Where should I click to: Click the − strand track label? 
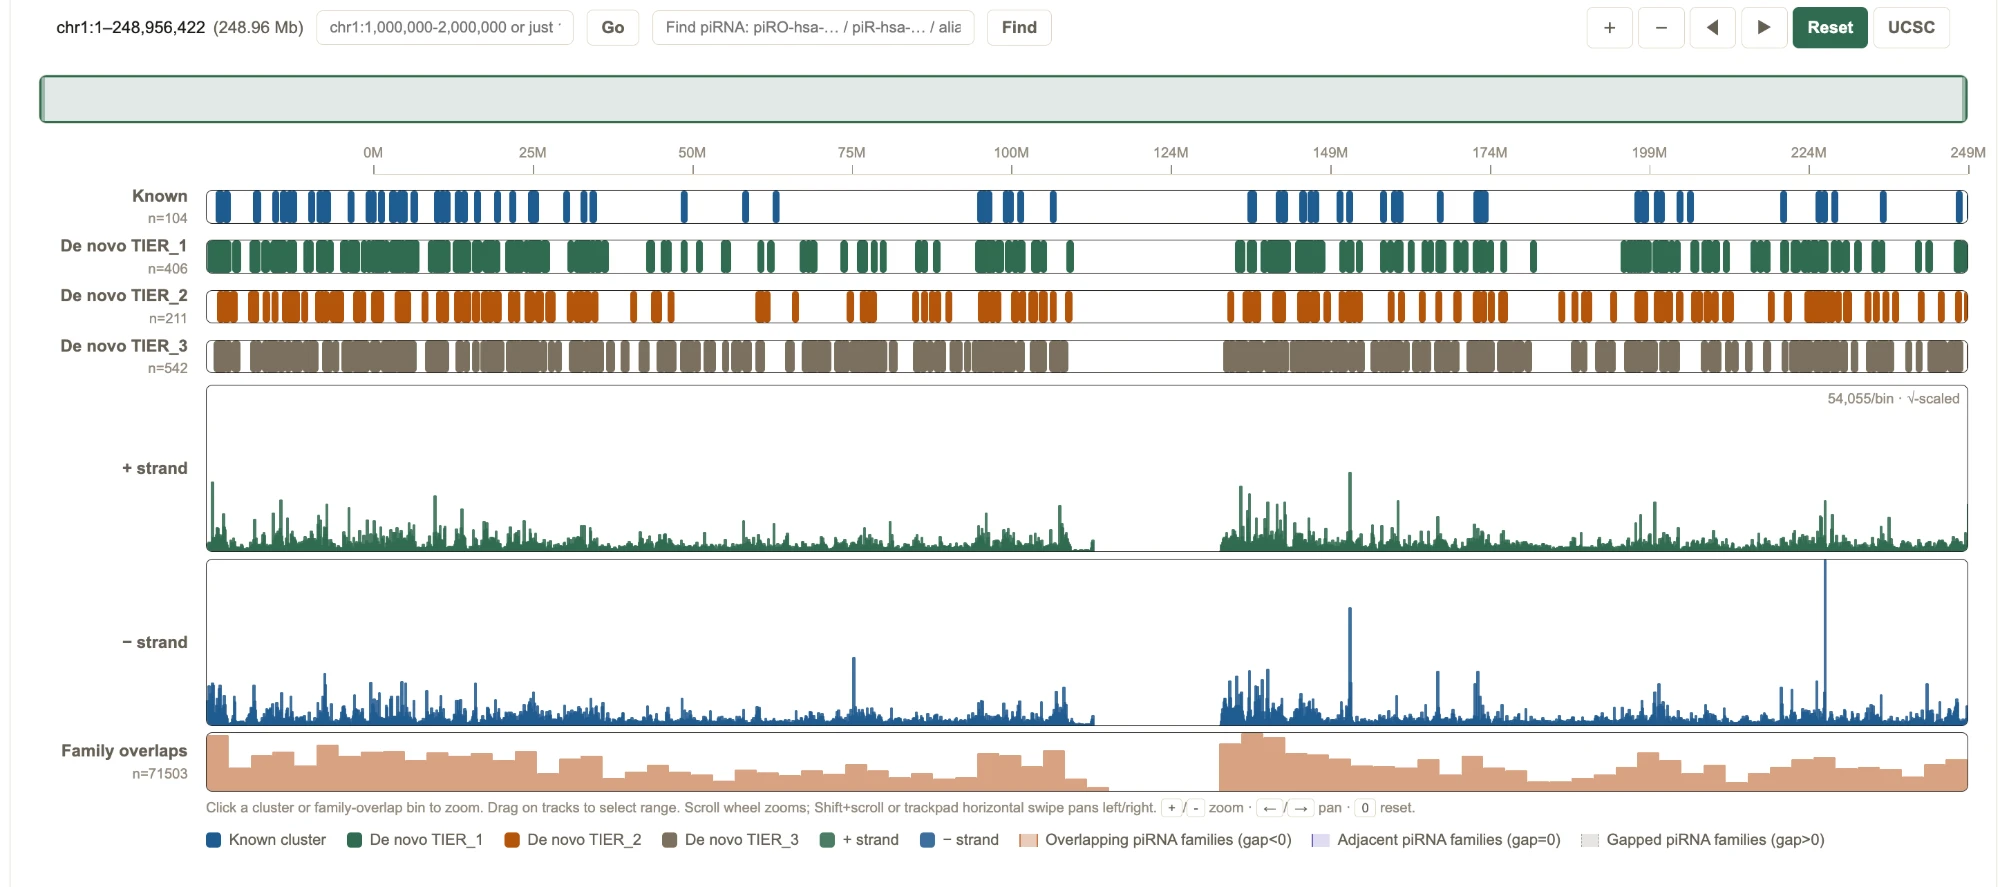[155, 642]
